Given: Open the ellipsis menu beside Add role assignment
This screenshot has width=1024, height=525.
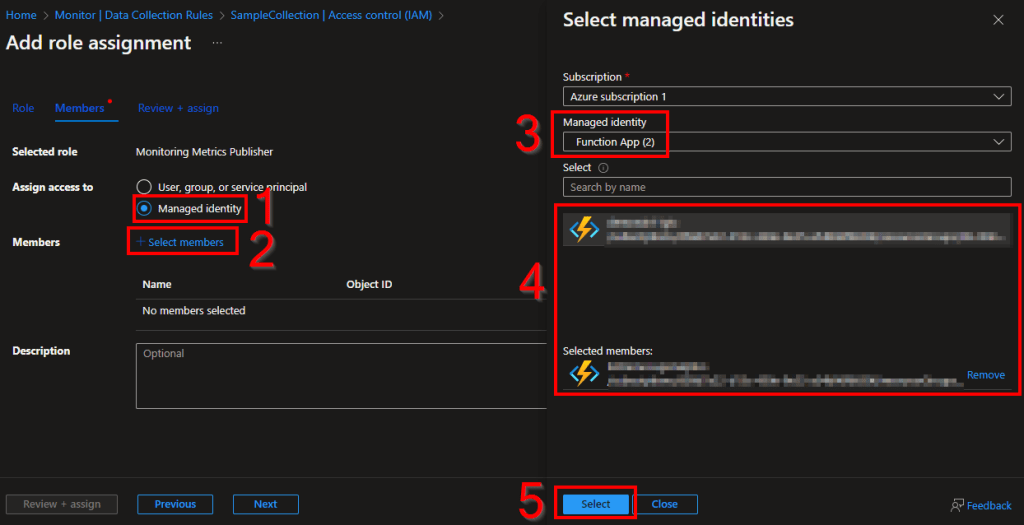Looking at the screenshot, I should point(217,43).
